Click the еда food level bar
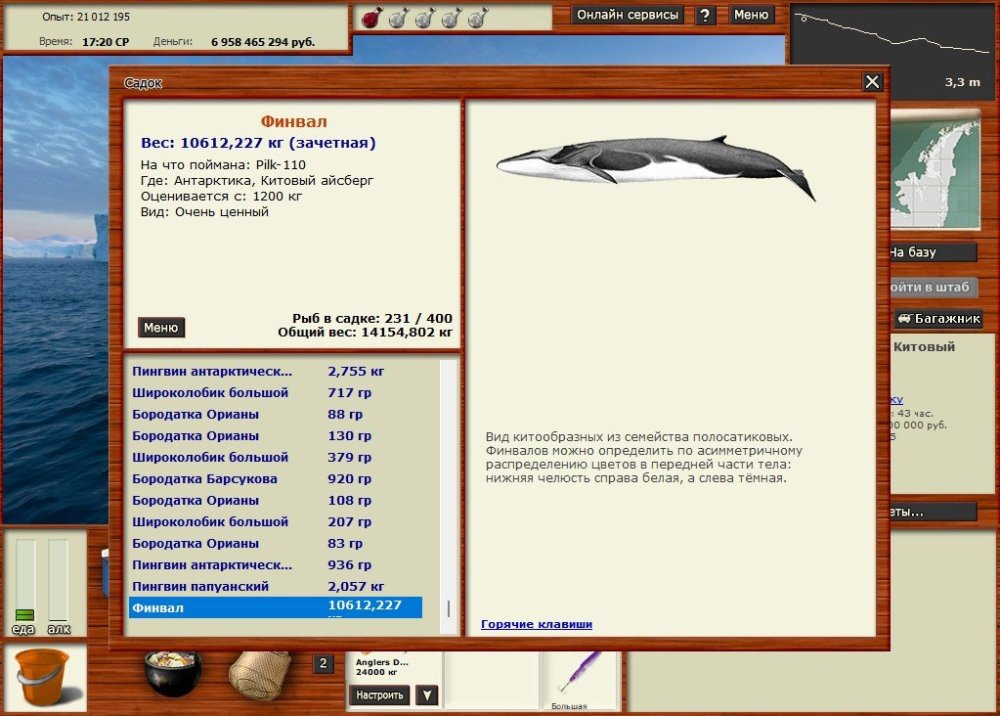Screen dimensions: 1000x716 tap(26, 580)
